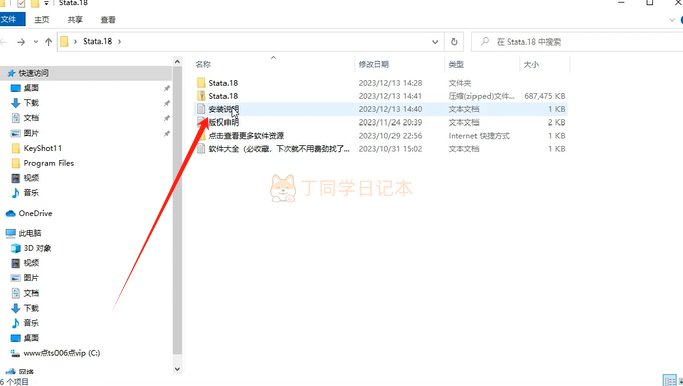Switch to the 主页 ribbon tab
The width and height of the screenshot is (683, 386).
(x=42, y=20)
